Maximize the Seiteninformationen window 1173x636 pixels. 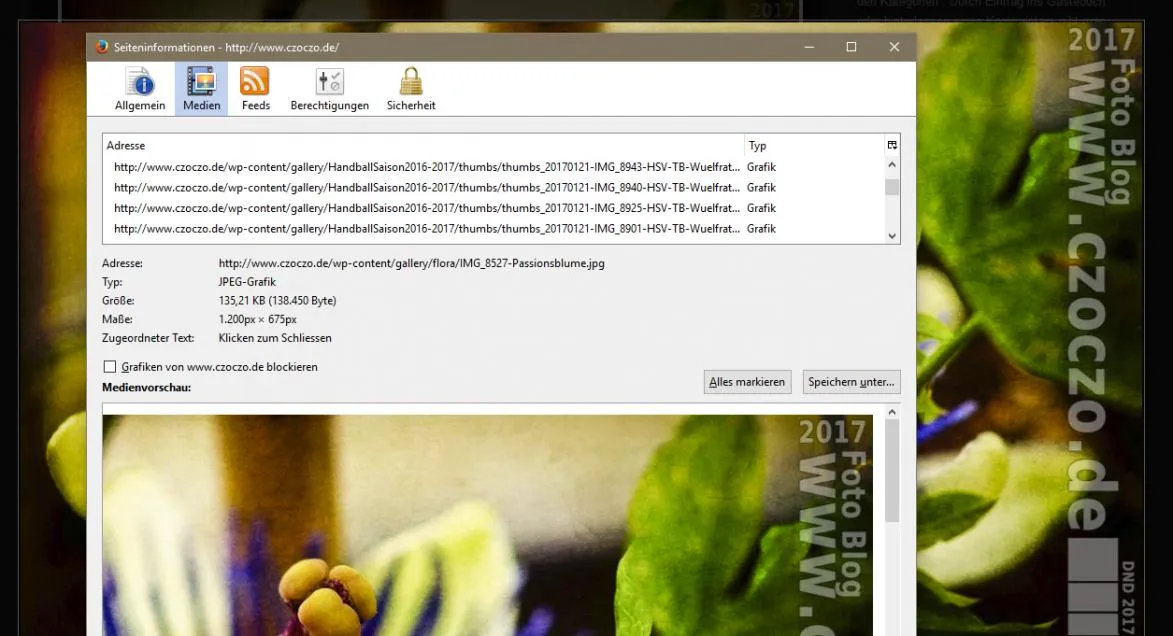[x=851, y=47]
